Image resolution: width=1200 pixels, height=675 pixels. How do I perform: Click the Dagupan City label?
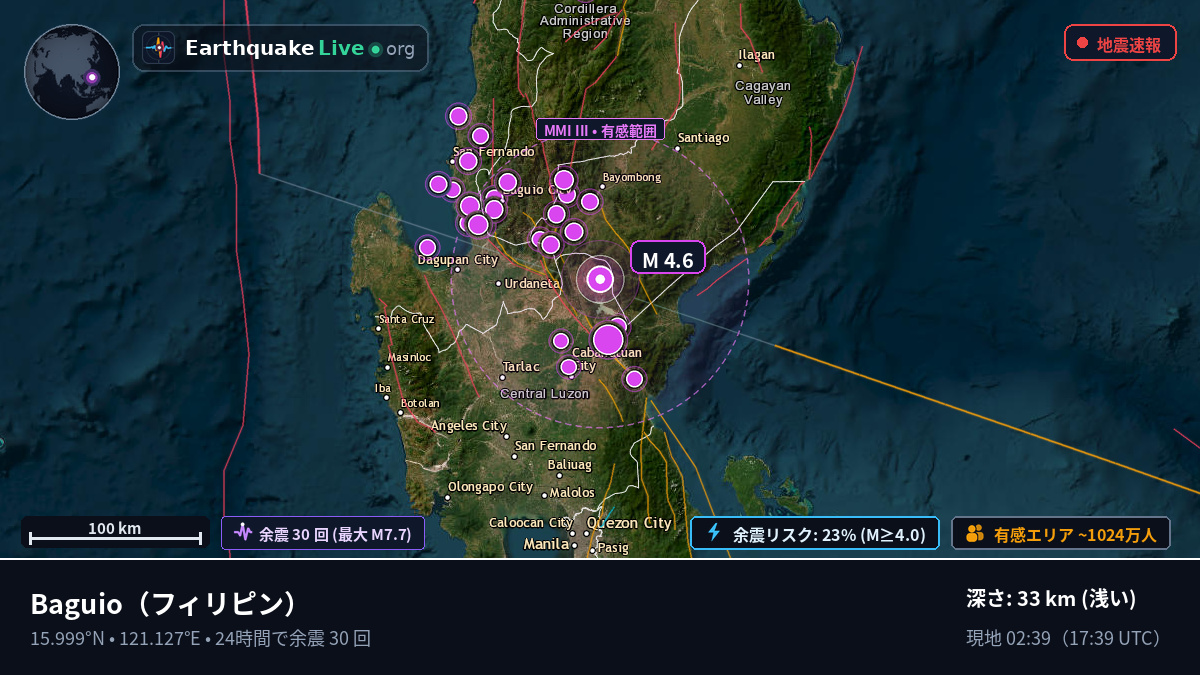(457, 260)
